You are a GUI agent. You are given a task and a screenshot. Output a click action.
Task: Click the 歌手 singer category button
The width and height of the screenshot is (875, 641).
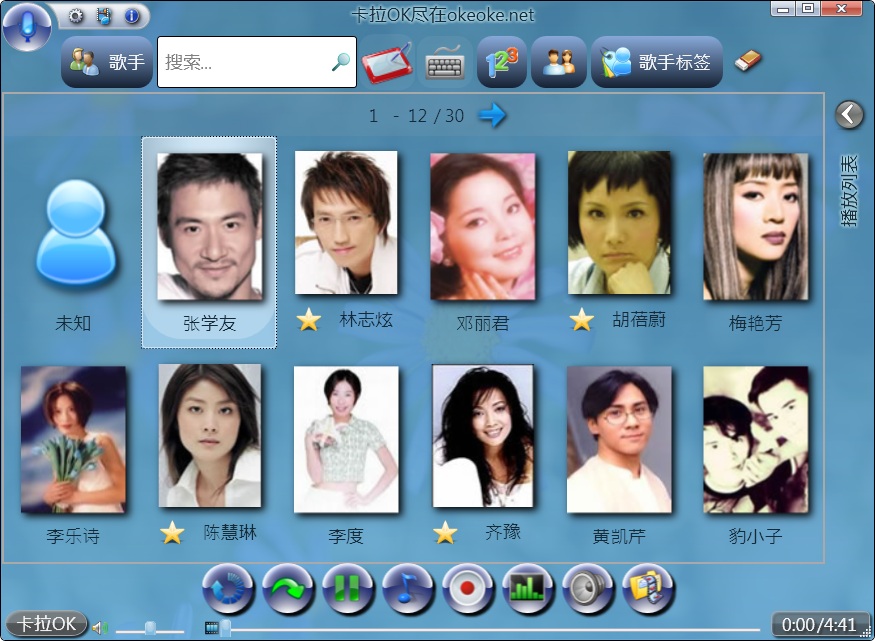click(x=107, y=62)
